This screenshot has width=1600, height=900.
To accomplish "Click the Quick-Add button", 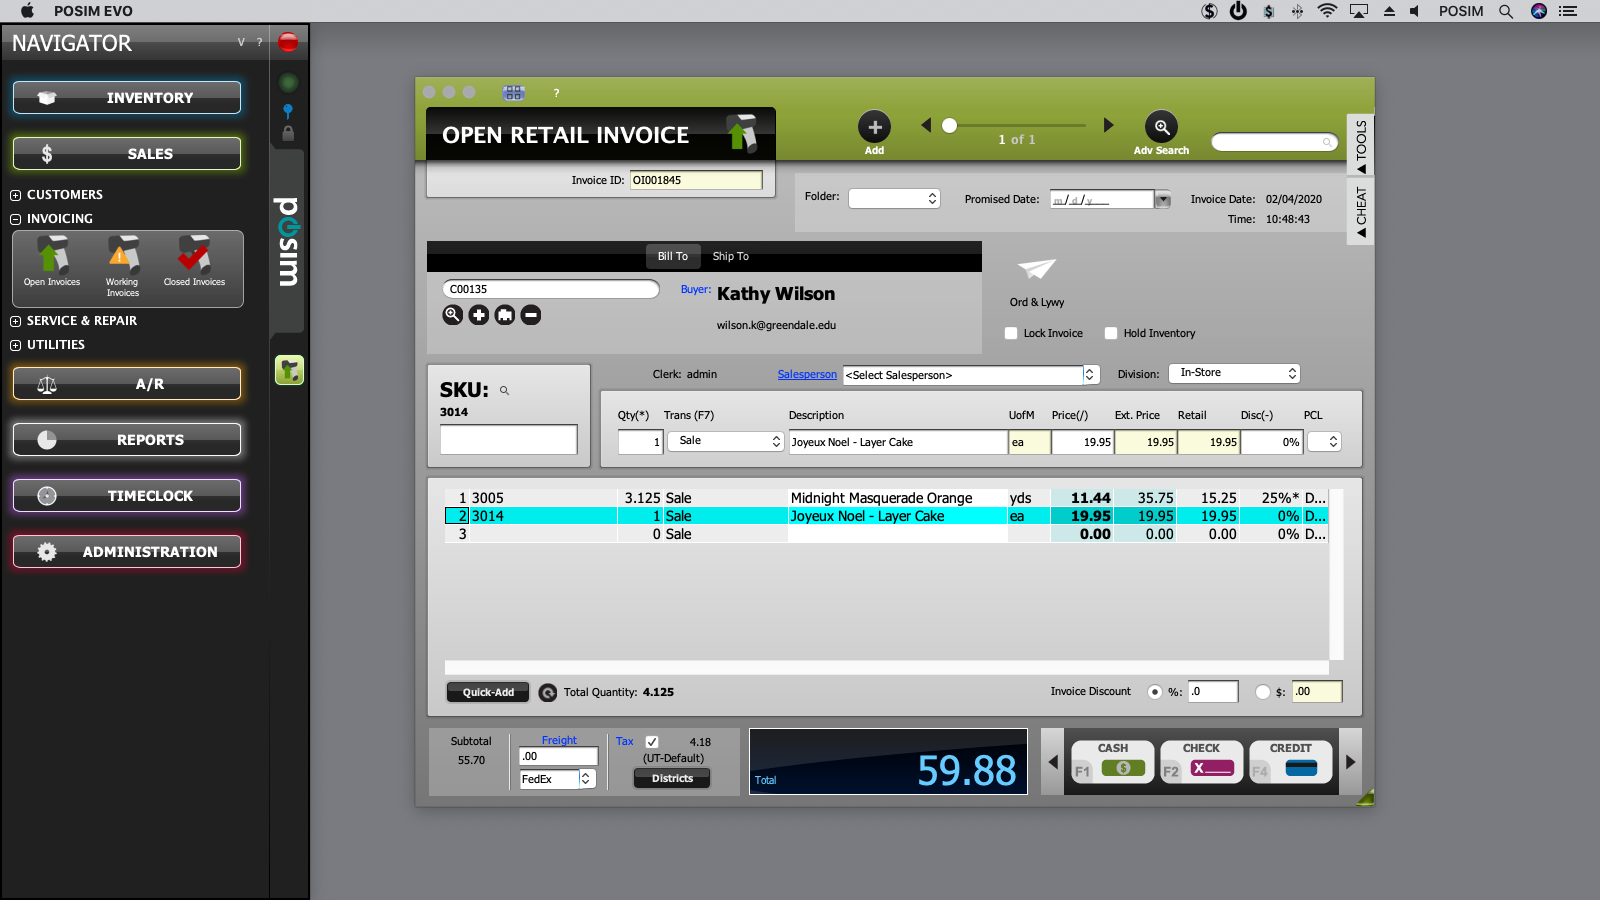I will pos(487,691).
